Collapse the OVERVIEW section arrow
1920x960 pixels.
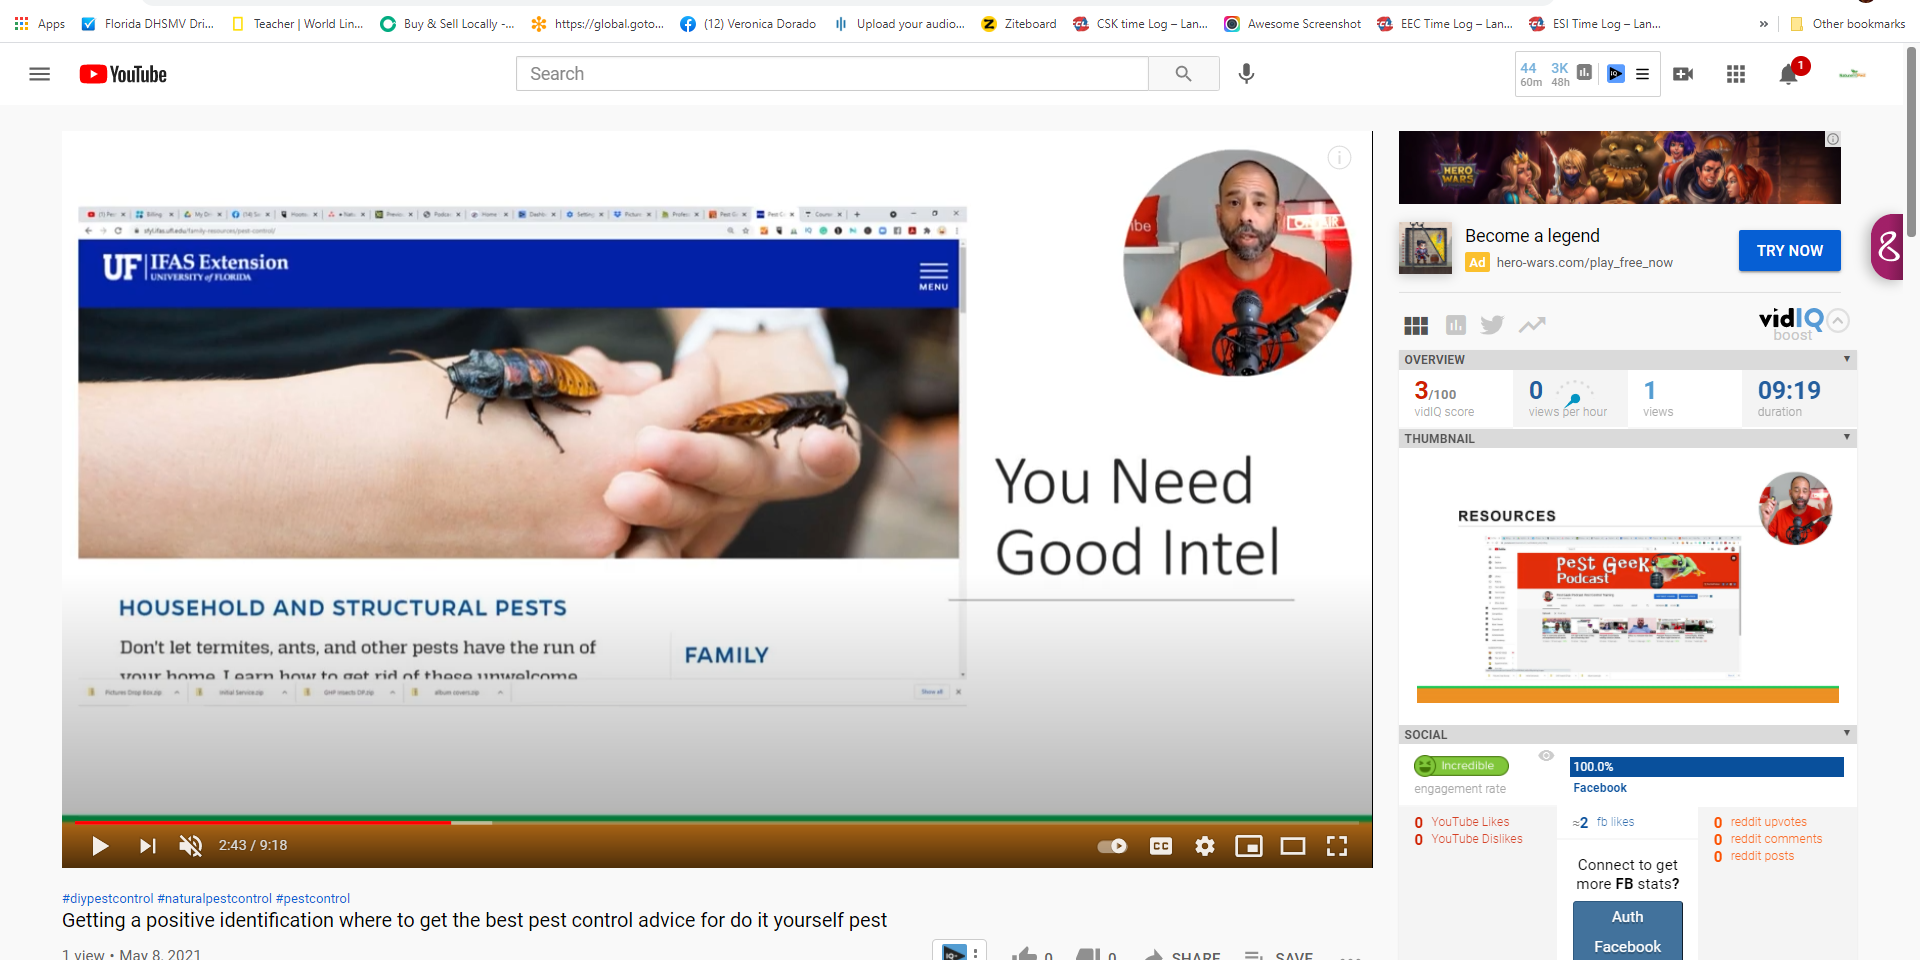tap(1846, 359)
